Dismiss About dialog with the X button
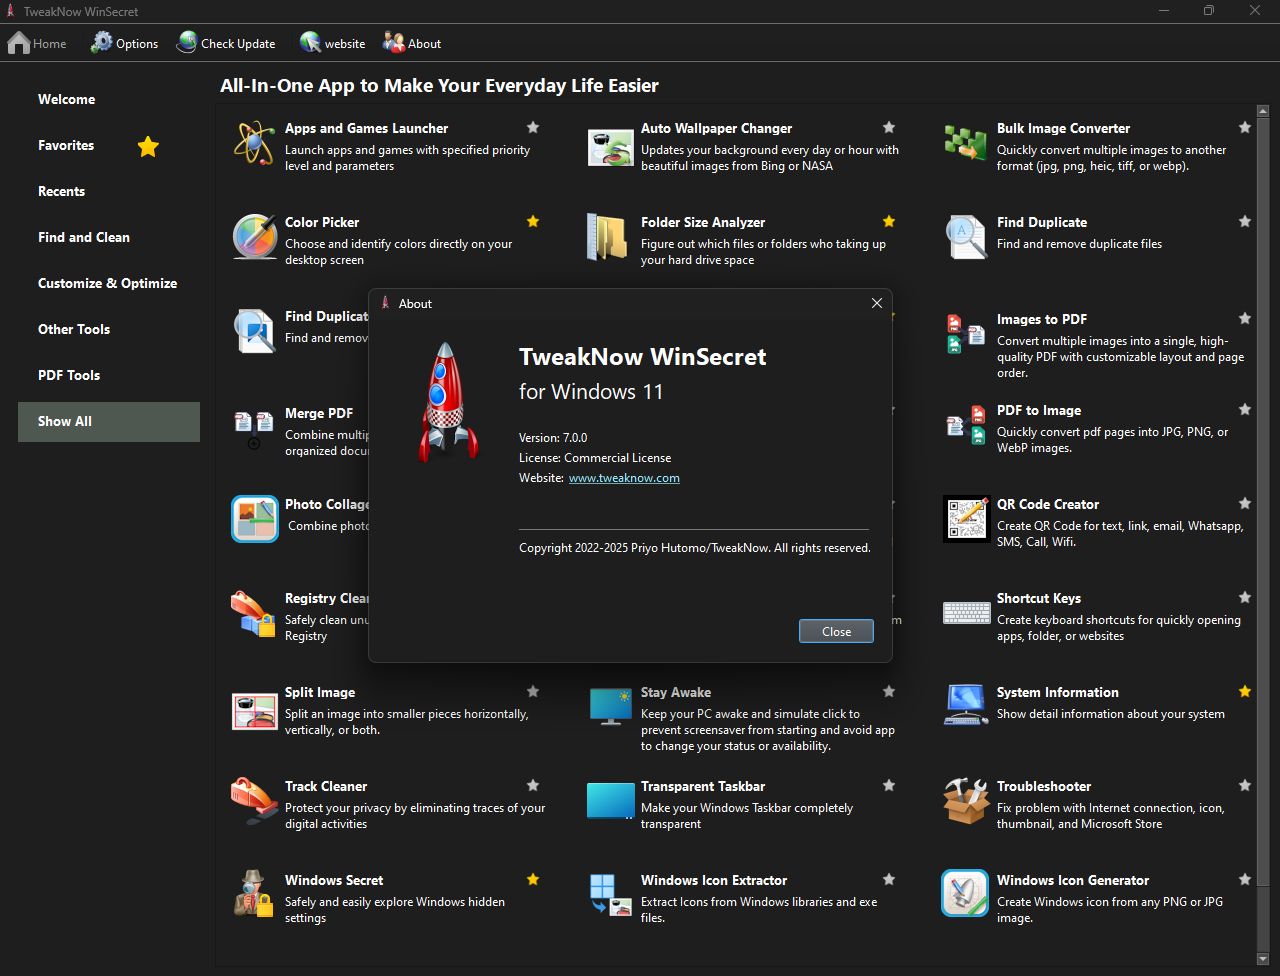1280x976 pixels. point(877,303)
